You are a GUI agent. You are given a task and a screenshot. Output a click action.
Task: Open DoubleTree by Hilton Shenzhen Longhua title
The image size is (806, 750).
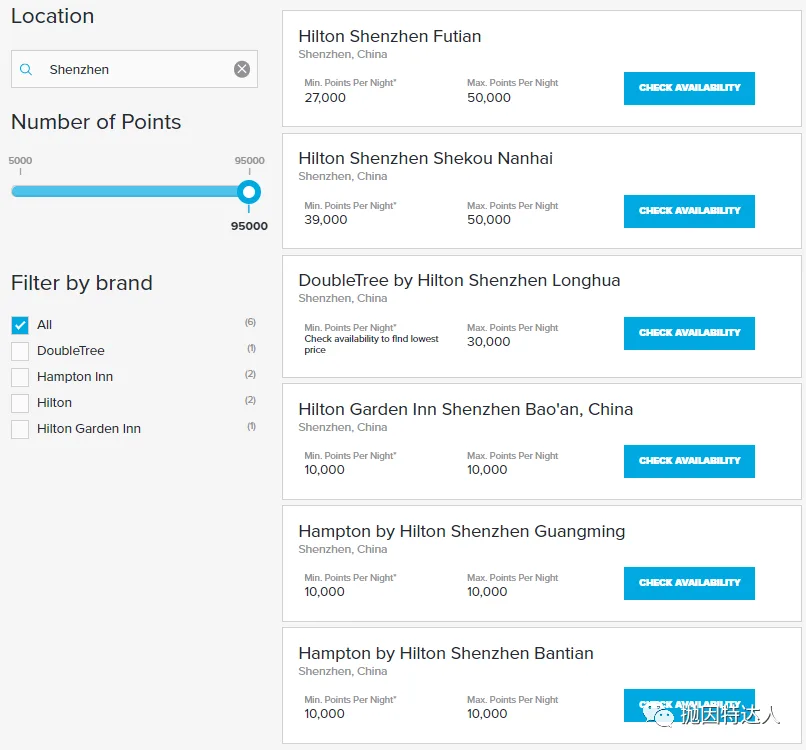(x=459, y=280)
